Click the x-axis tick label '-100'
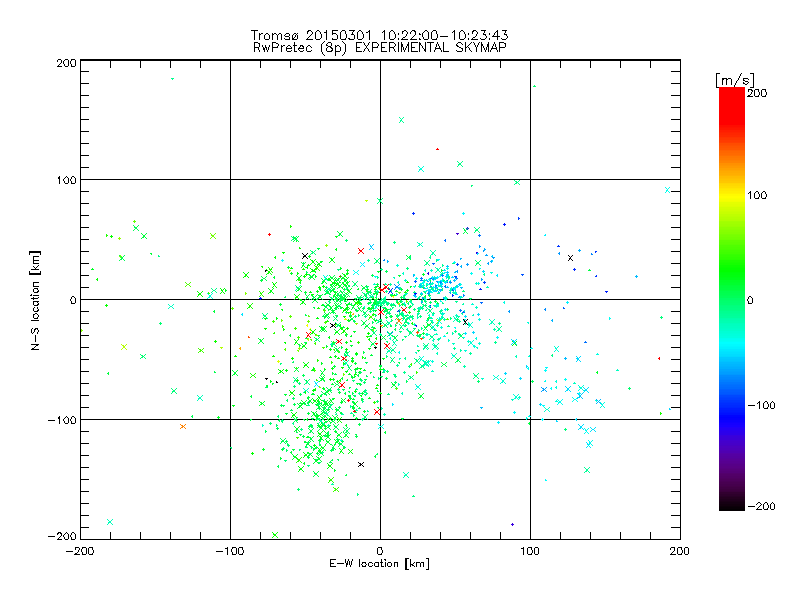The width and height of the screenshot is (800, 600). [x=230, y=551]
